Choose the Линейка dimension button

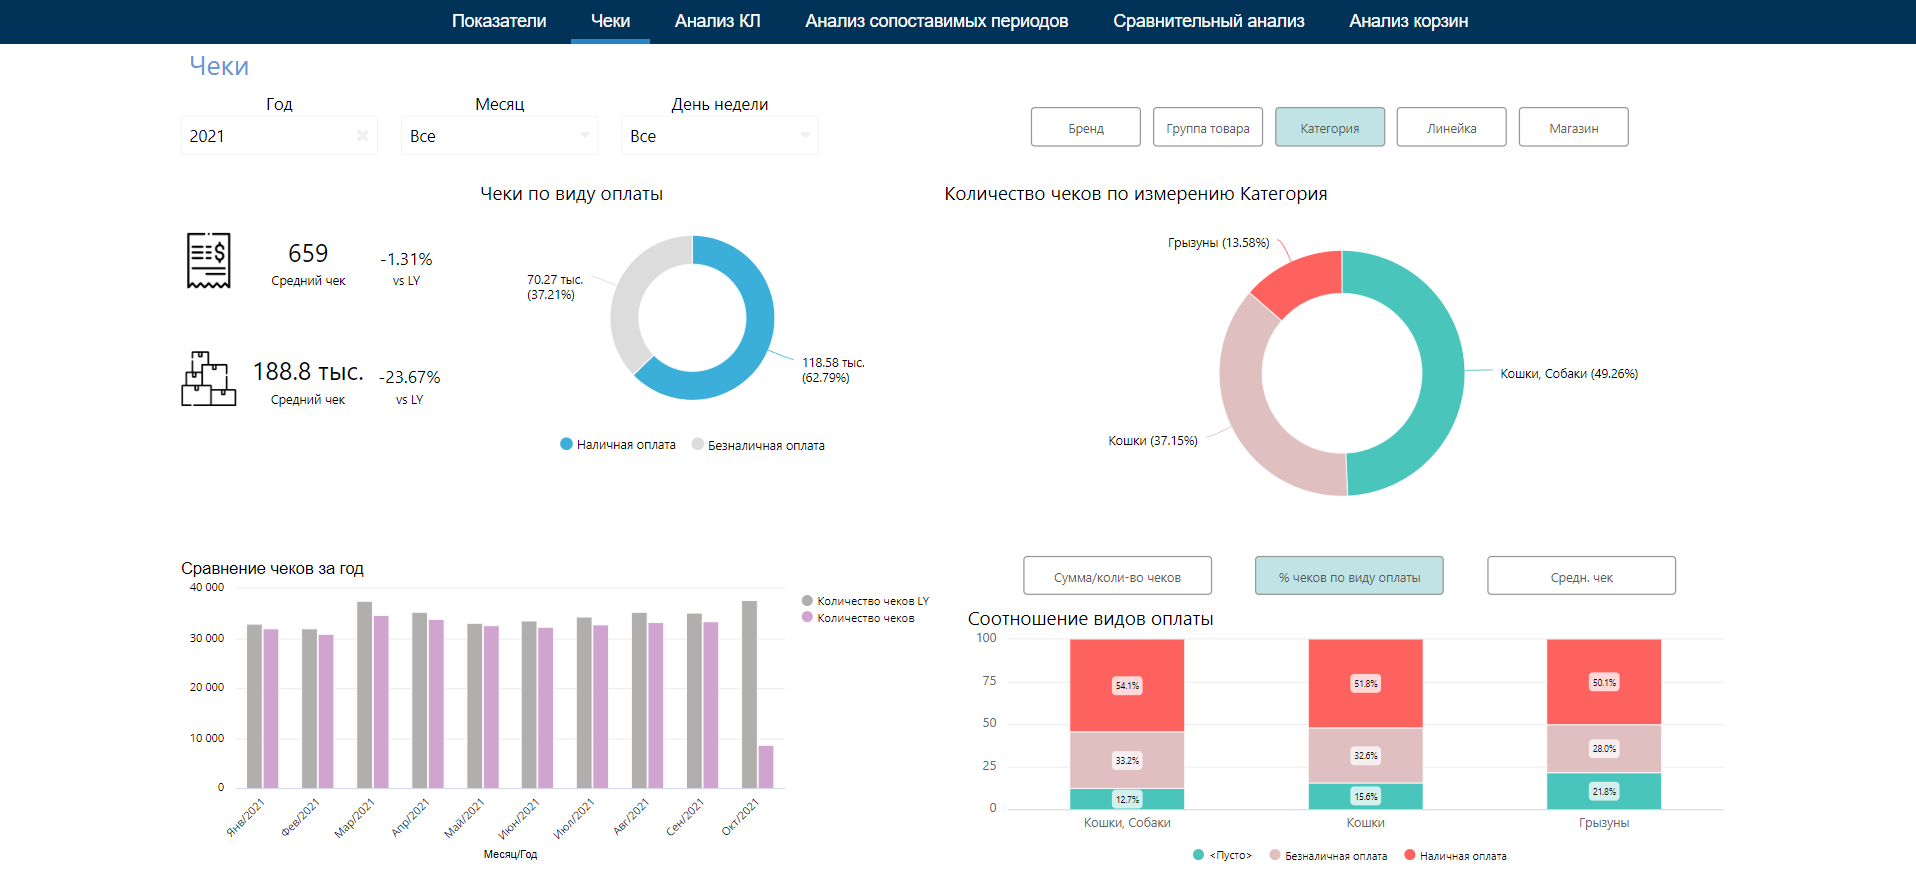point(1452,127)
